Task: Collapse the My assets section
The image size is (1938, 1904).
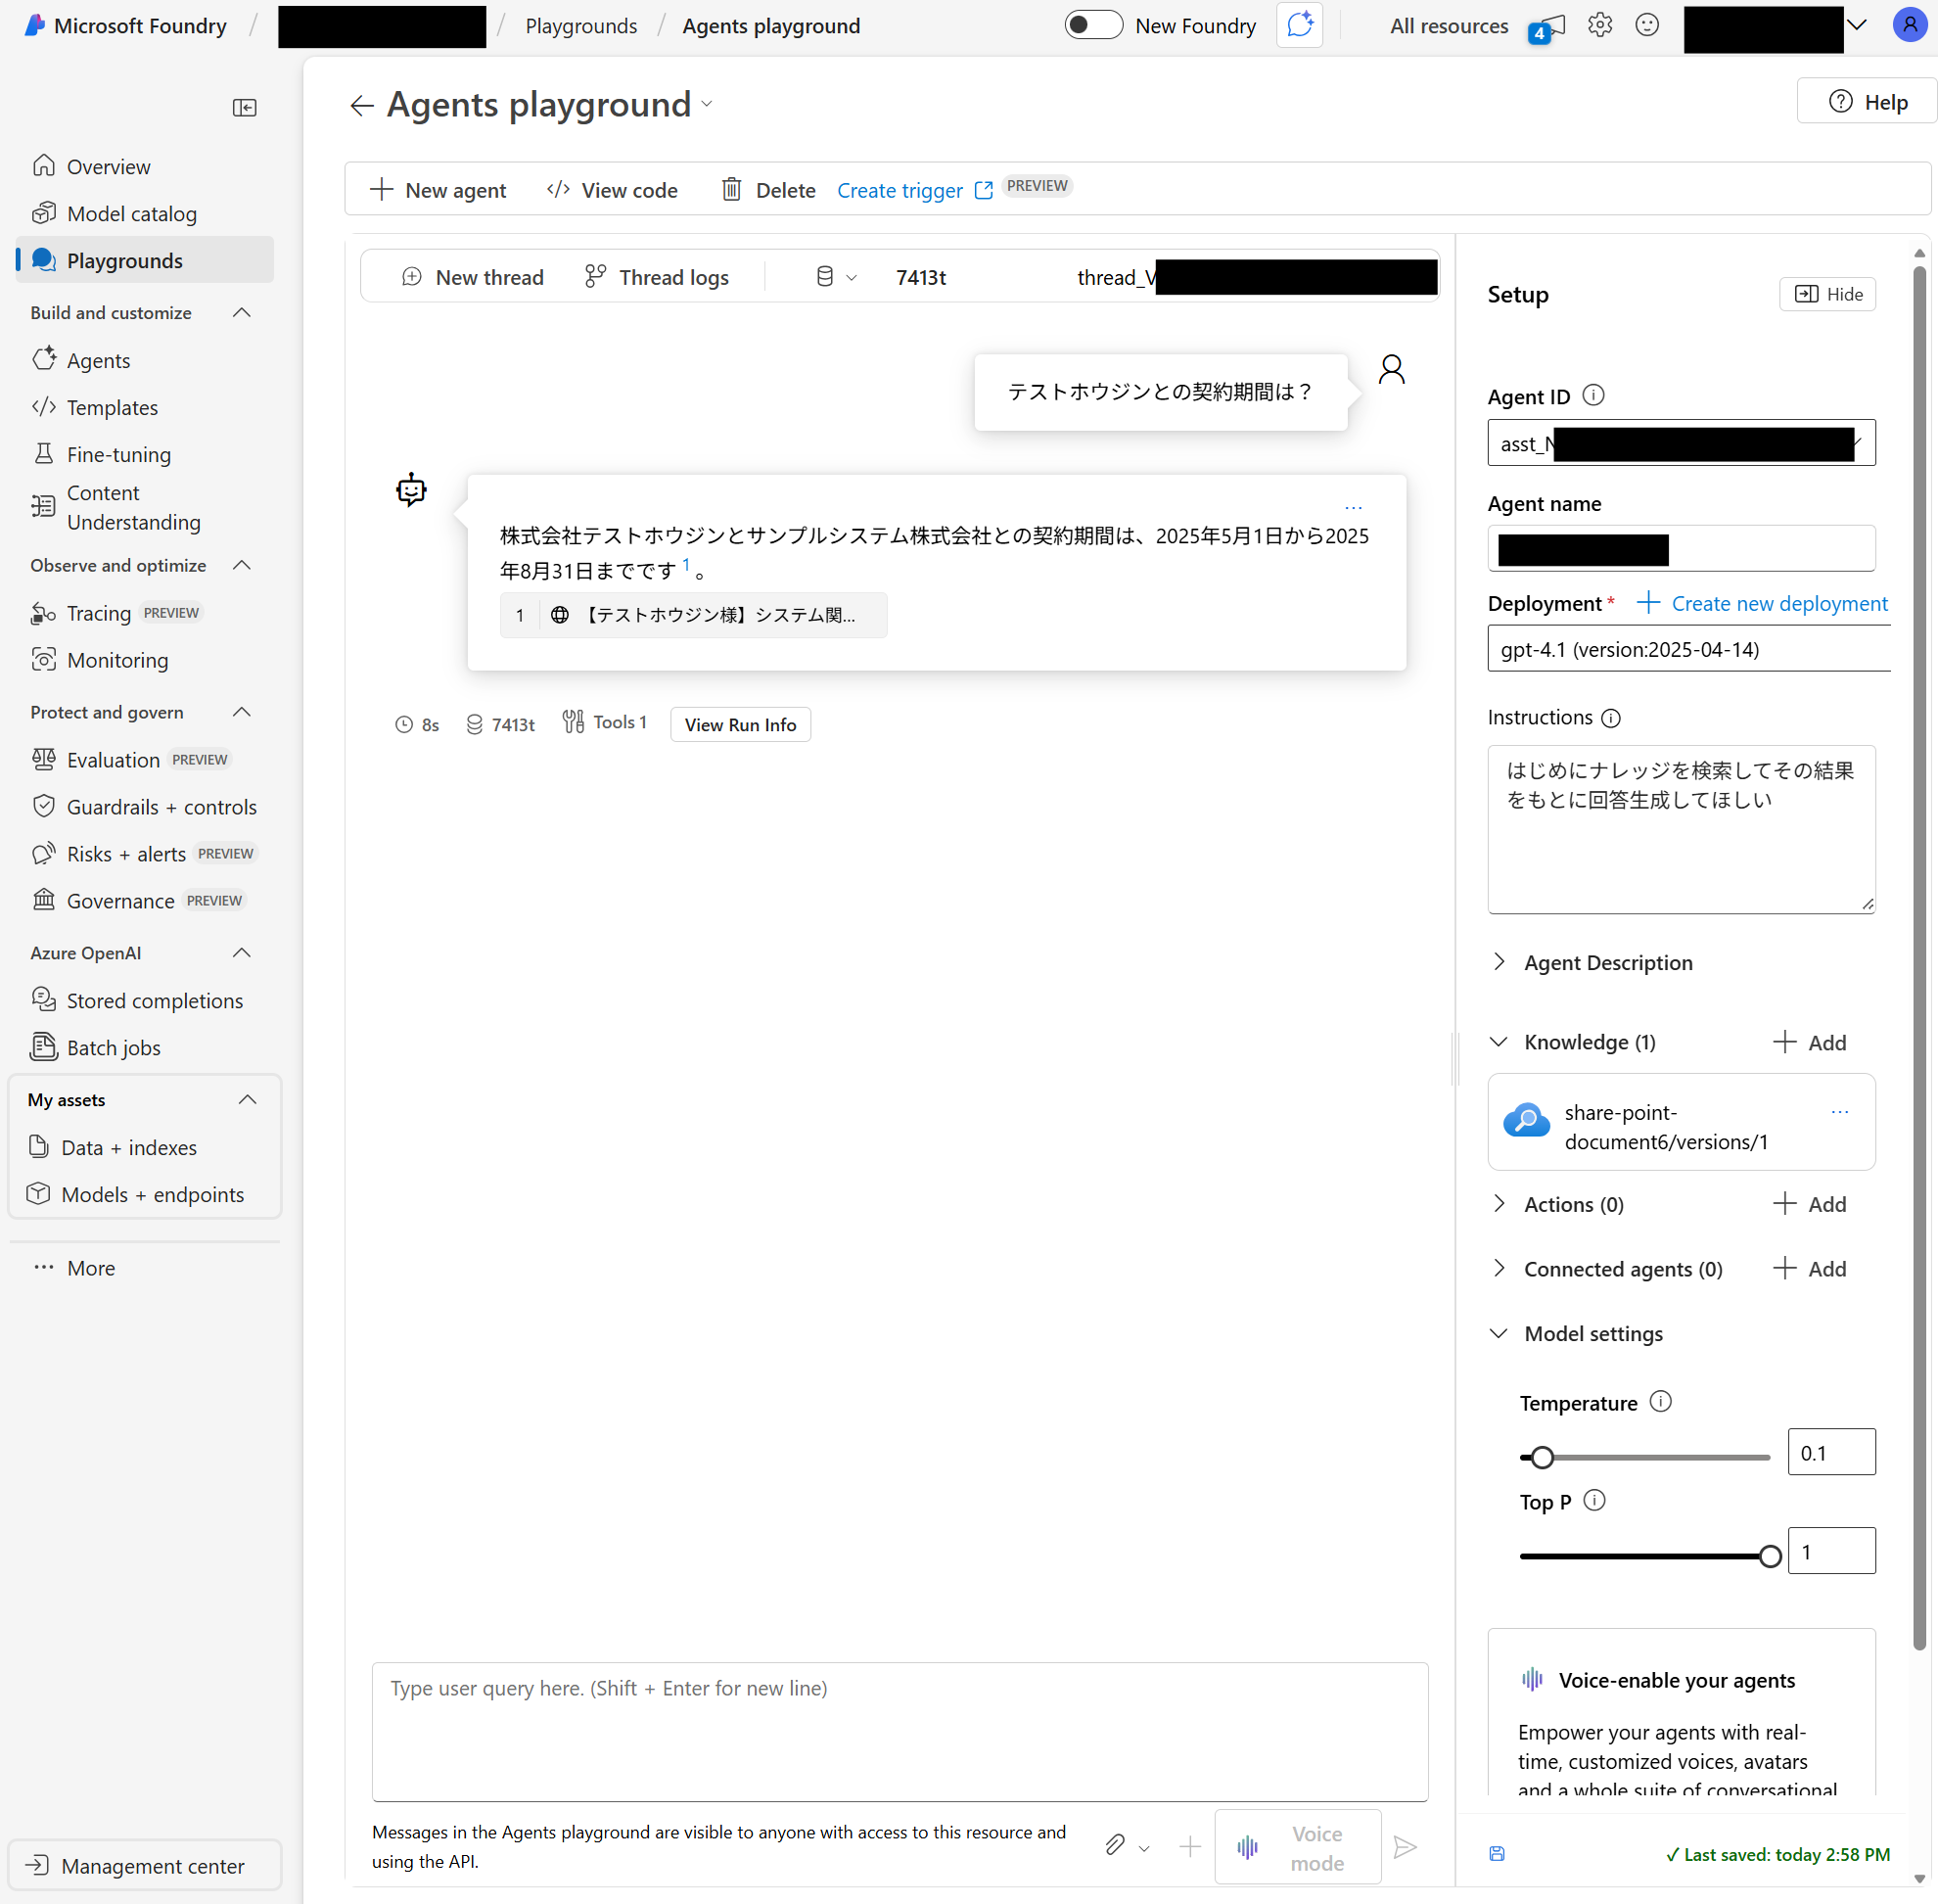Action: click(x=247, y=1100)
